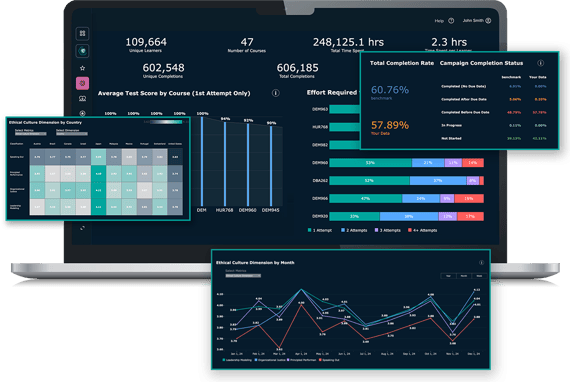The height and width of the screenshot is (382, 570).
Task: Select the Year view button in Month chart
Action: (x=448, y=276)
